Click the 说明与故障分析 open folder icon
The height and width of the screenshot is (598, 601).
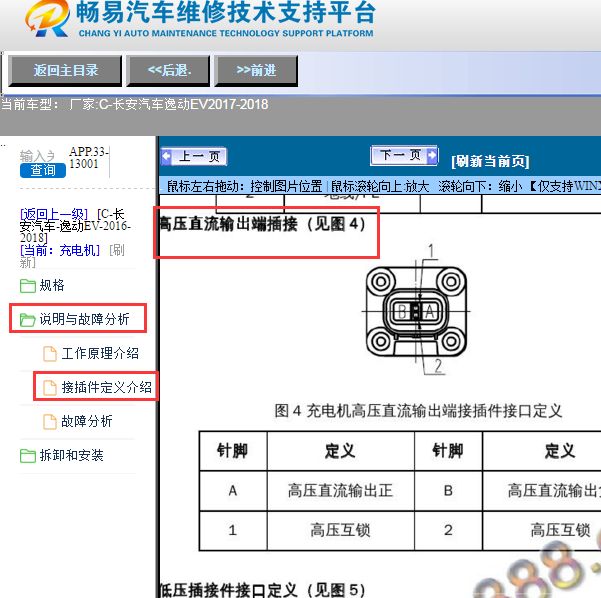coord(28,320)
